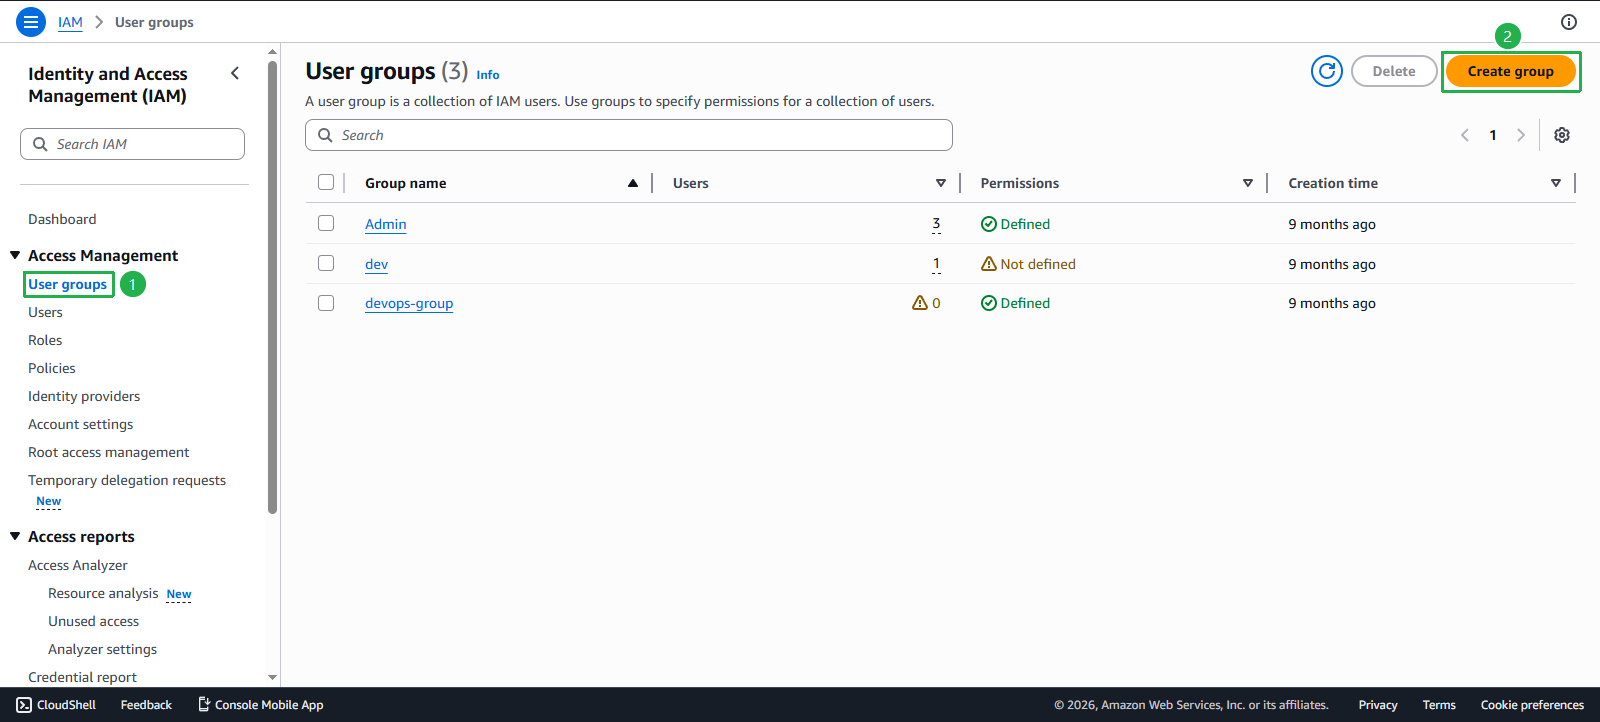Click warning icon in devops-group users cell
1600x722 pixels.
[920, 303]
